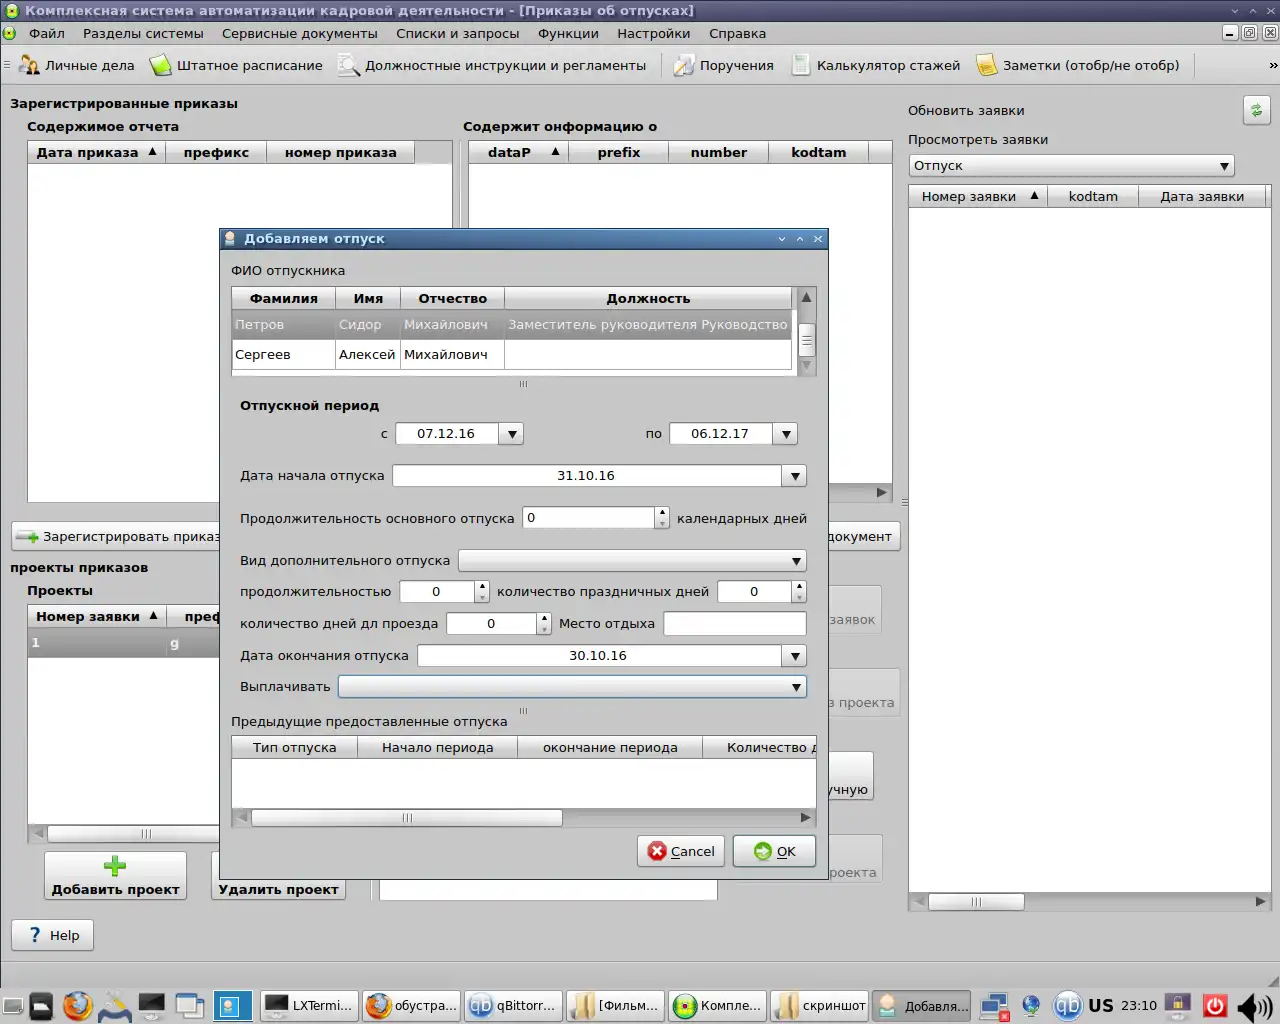This screenshot has height=1024, width=1280.
Task: Show hidden toolbar items via the chevron
Action: tap(1272, 66)
